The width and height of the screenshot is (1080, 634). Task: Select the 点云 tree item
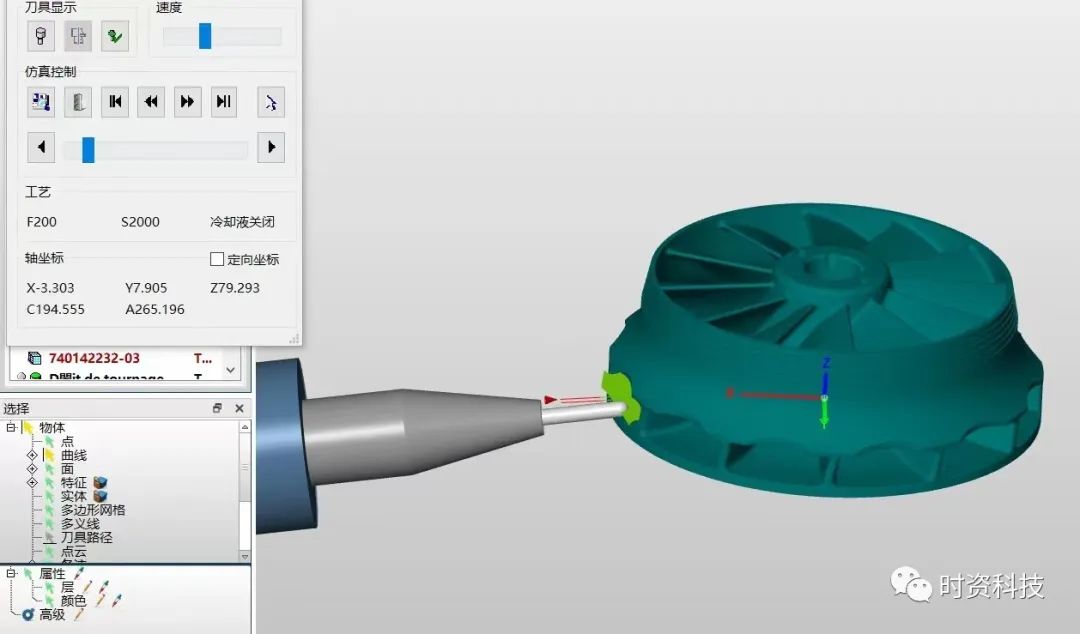click(x=74, y=551)
